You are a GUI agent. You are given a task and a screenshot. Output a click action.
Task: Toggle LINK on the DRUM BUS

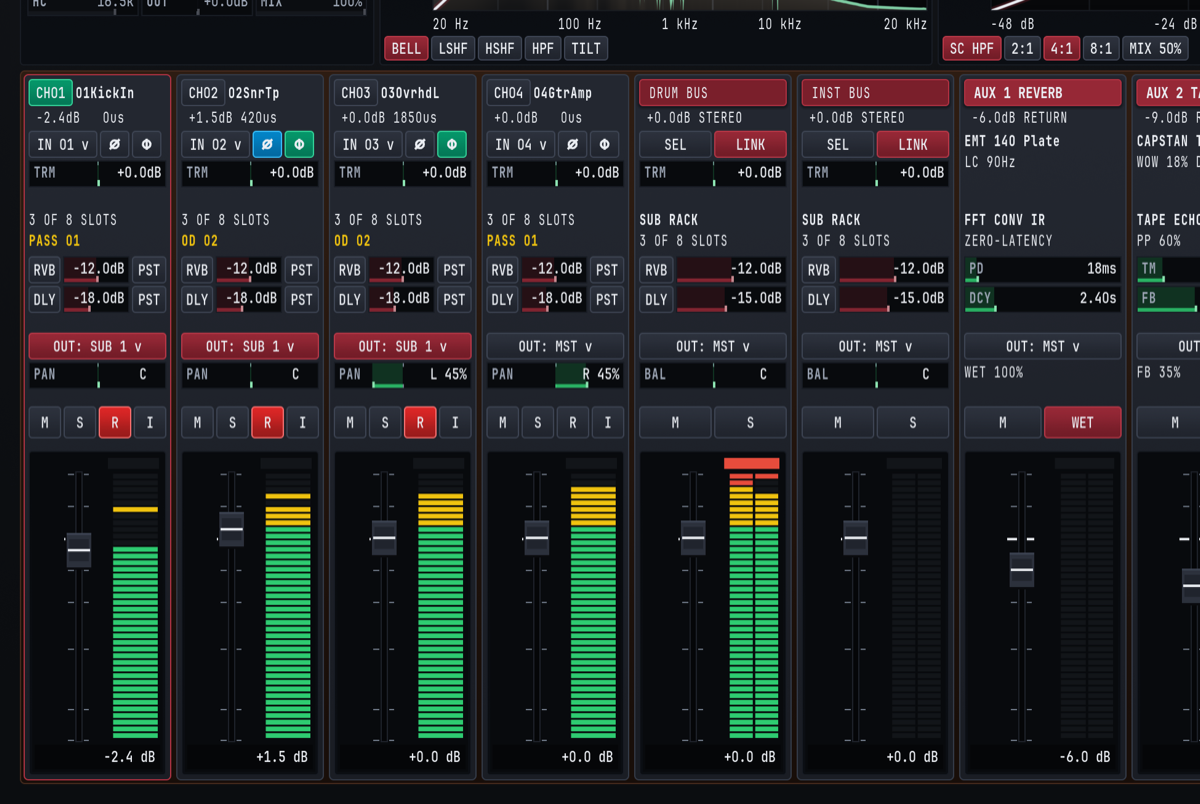[750, 144]
